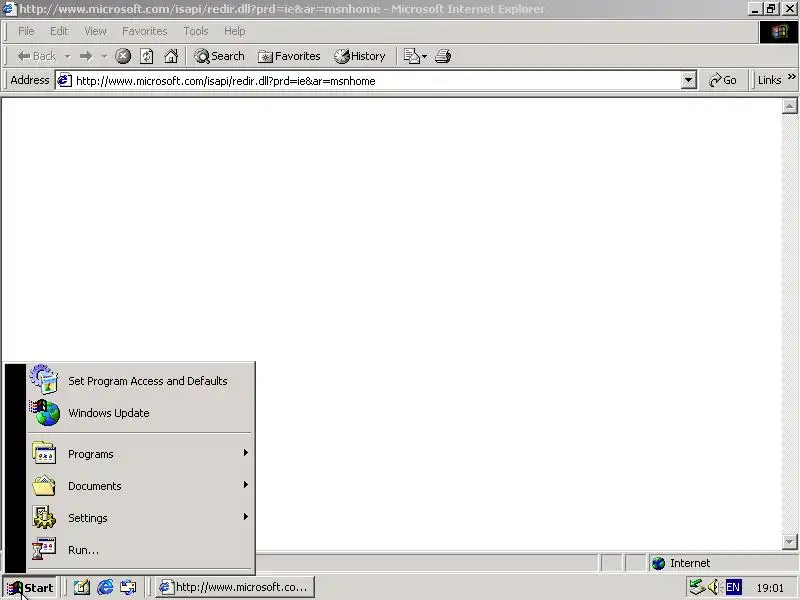Open the Back history dropdown arrow
This screenshot has width=800, height=600.
[67, 56]
